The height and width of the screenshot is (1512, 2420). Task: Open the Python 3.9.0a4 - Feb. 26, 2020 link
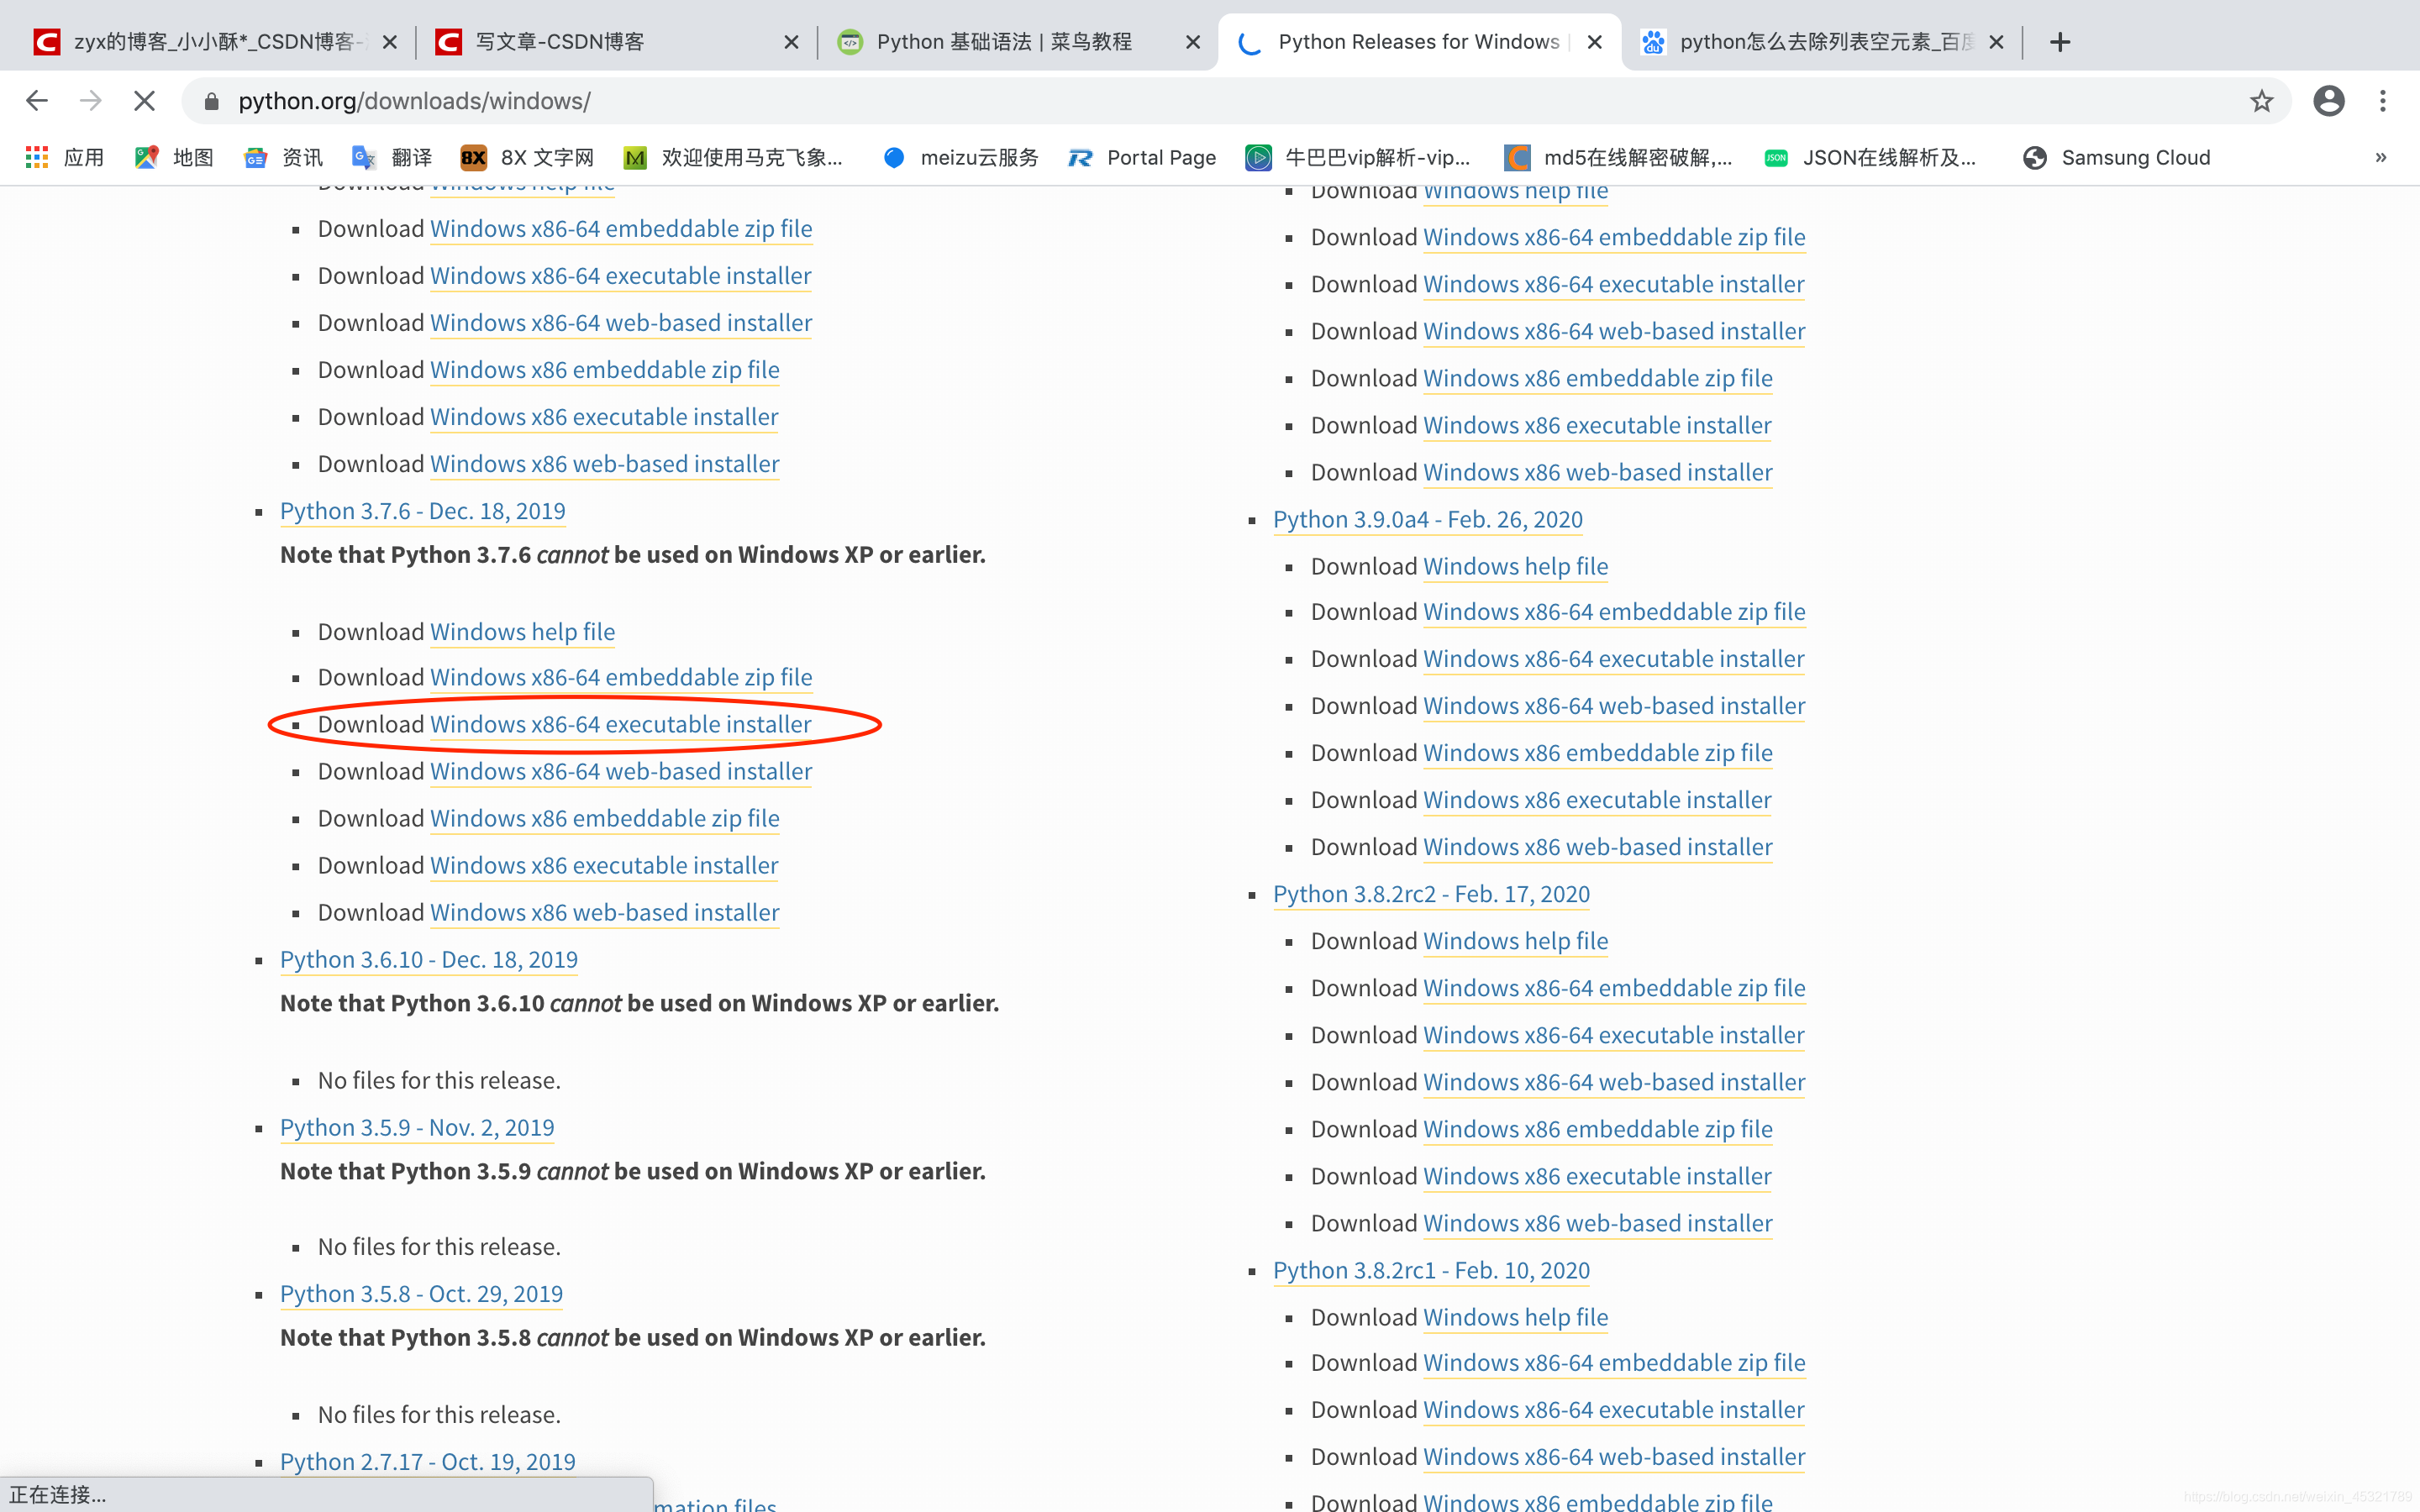(1428, 519)
